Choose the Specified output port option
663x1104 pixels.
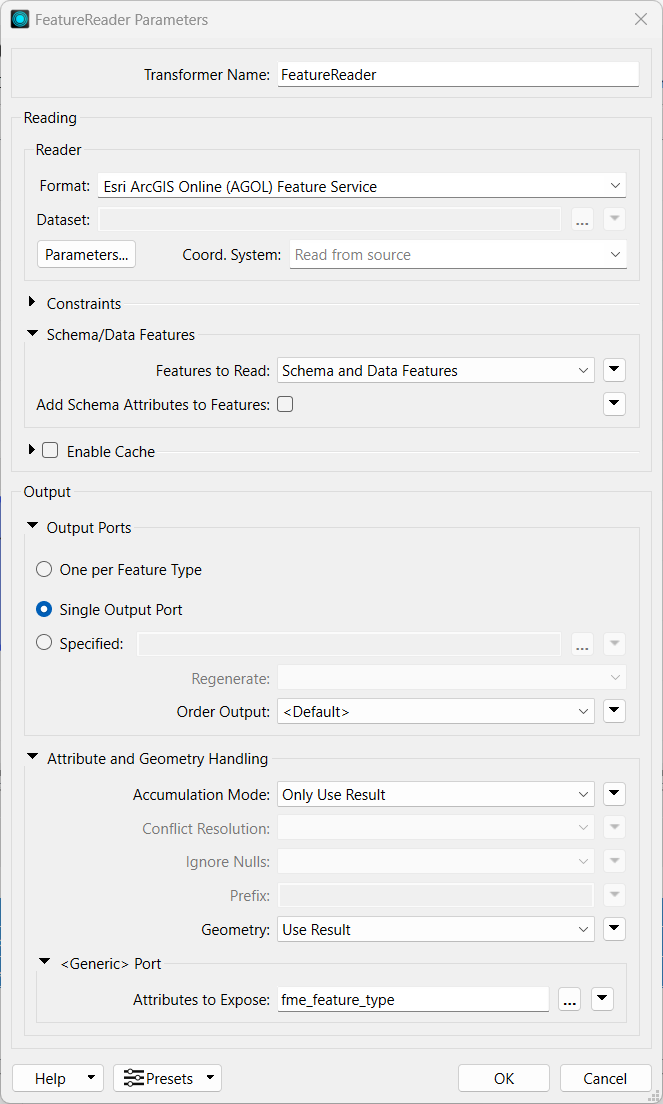pyautogui.click(x=44, y=642)
